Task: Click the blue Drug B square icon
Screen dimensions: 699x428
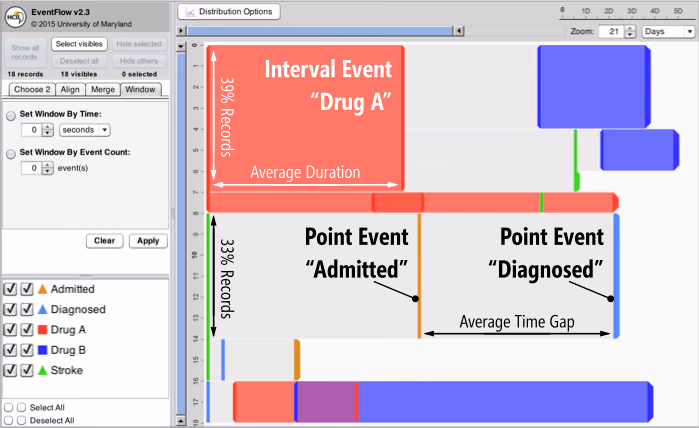Action: tap(42, 350)
